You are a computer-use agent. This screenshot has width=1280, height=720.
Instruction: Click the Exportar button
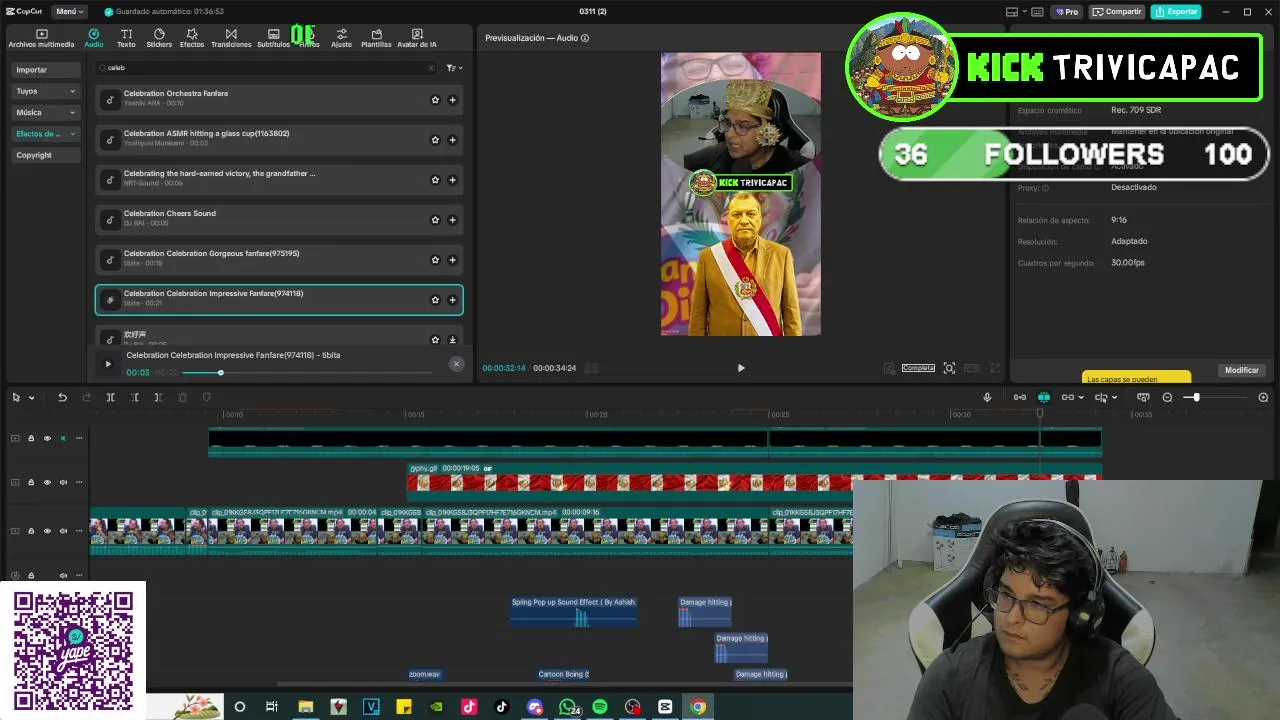pos(1176,12)
